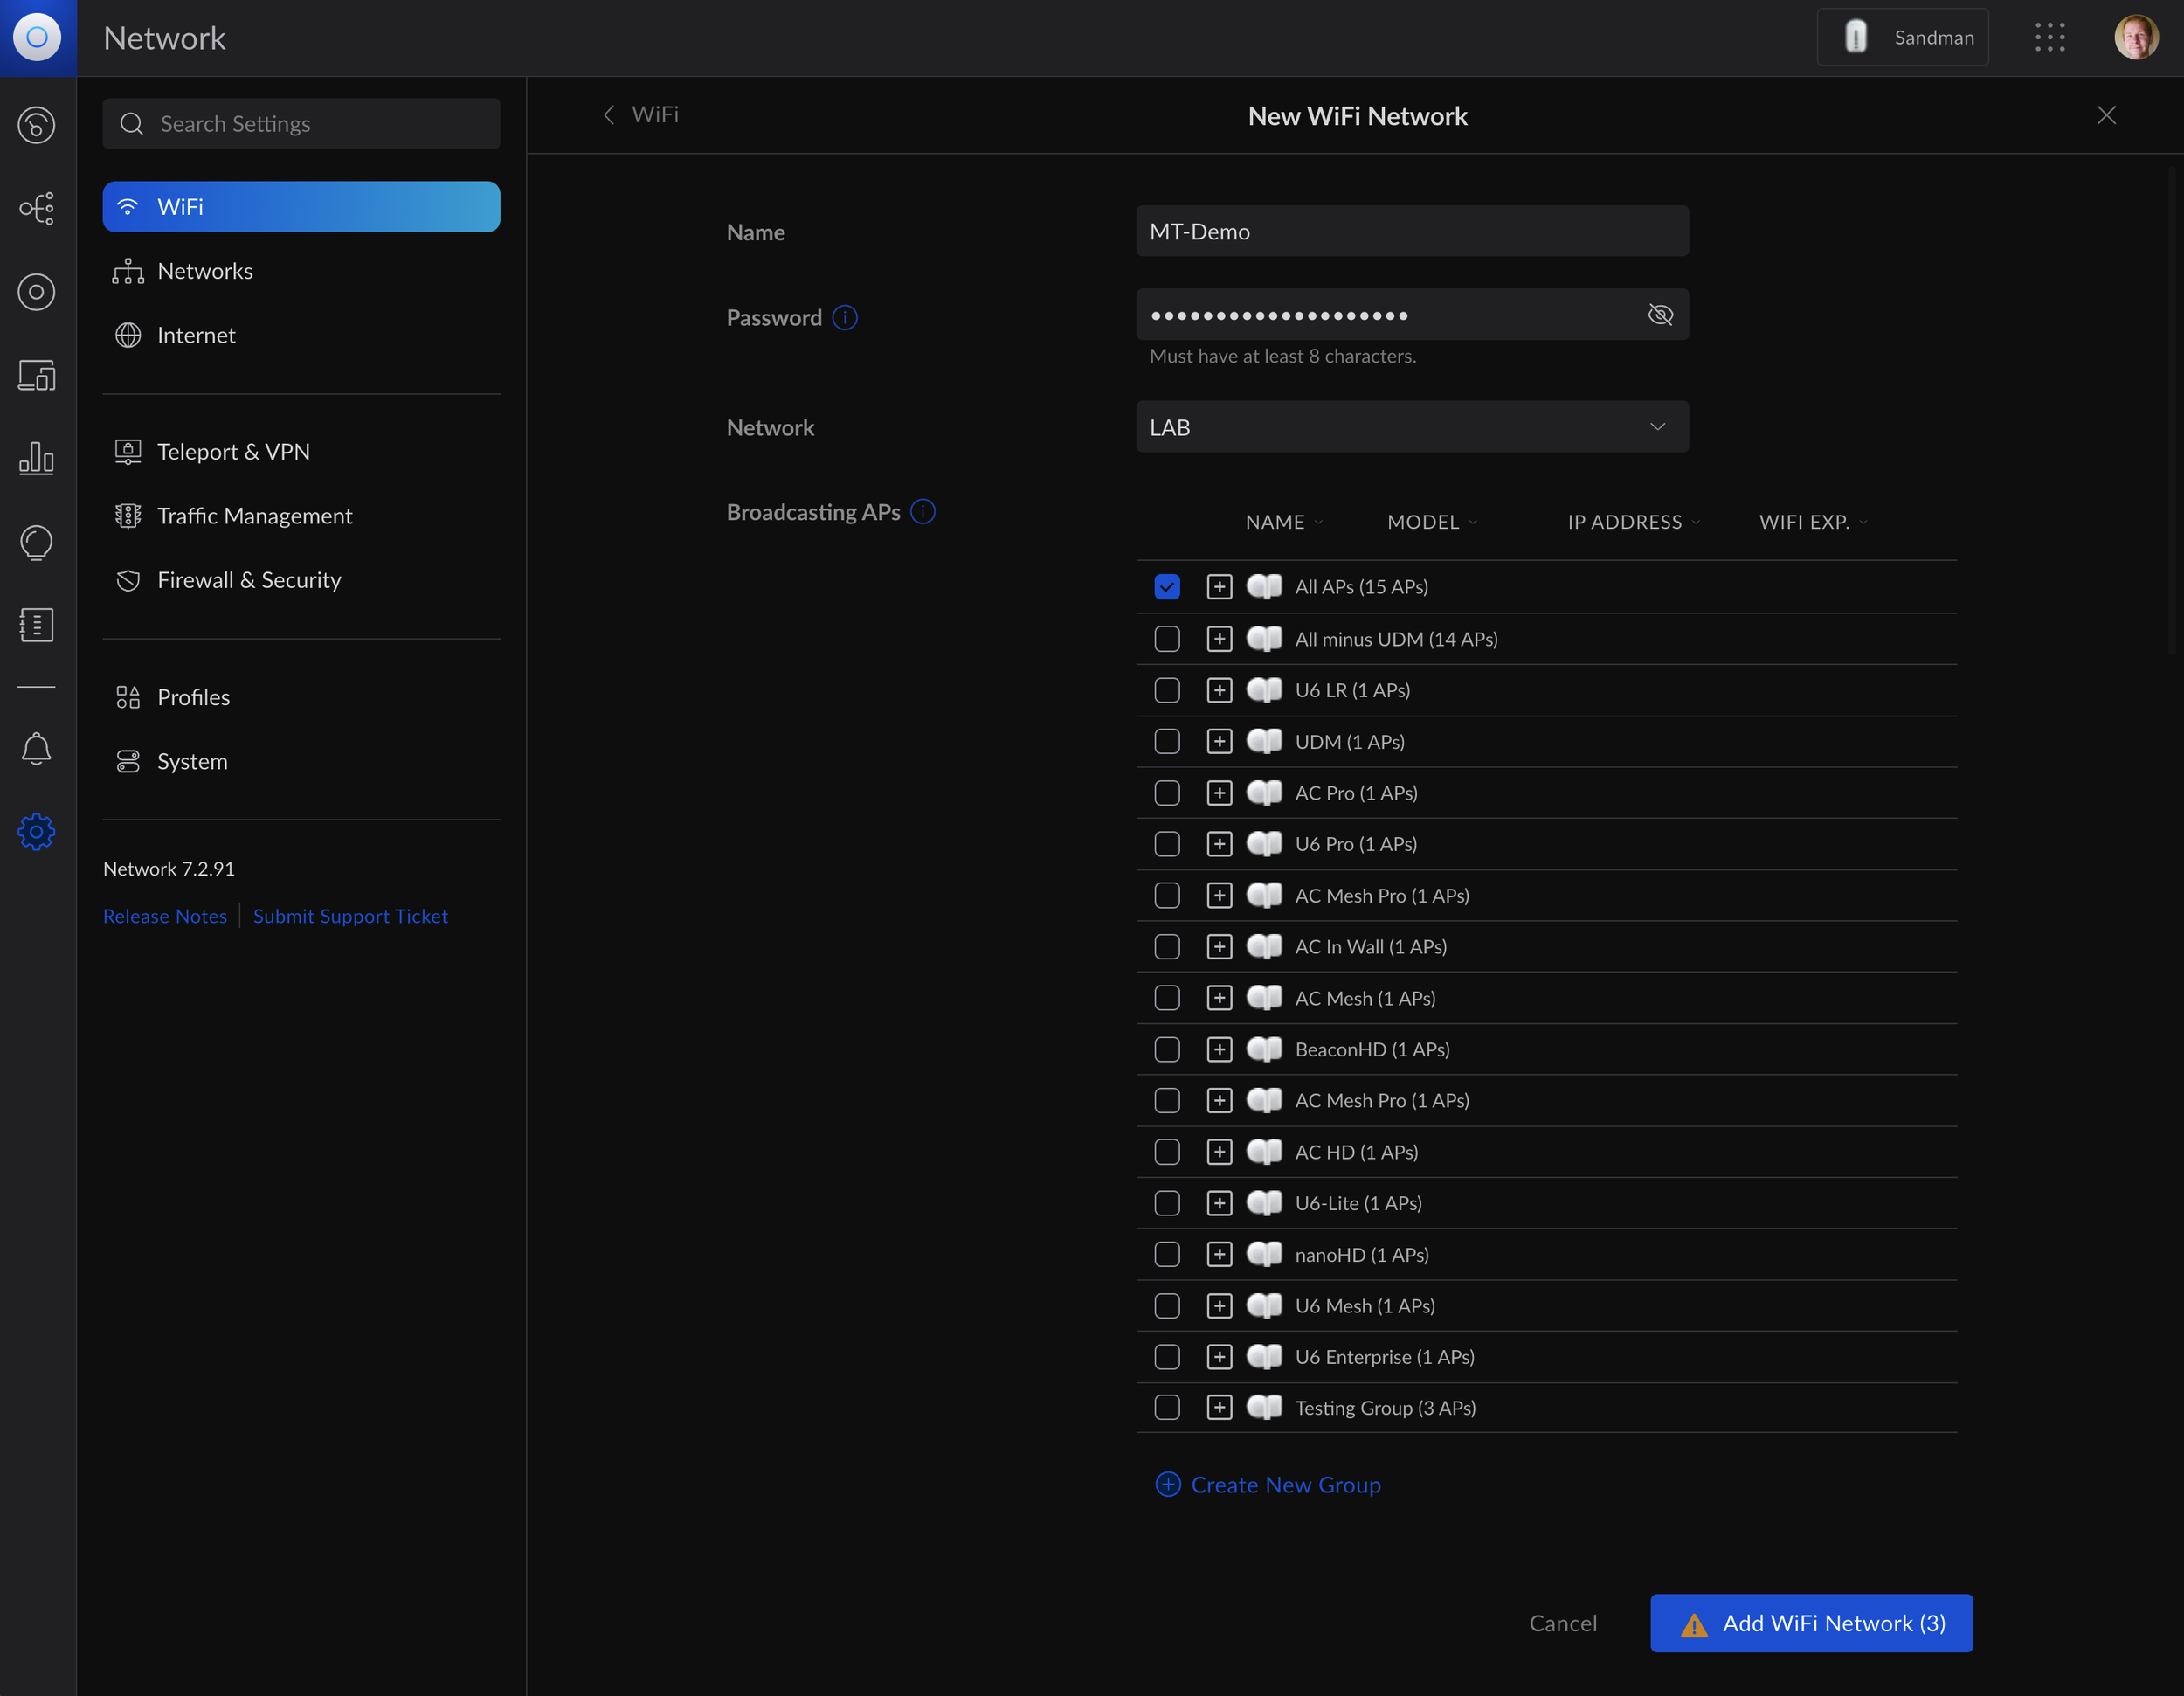Image resolution: width=2184 pixels, height=1696 pixels.
Task: Expand the All minus UDM group
Action: point(1218,639)
